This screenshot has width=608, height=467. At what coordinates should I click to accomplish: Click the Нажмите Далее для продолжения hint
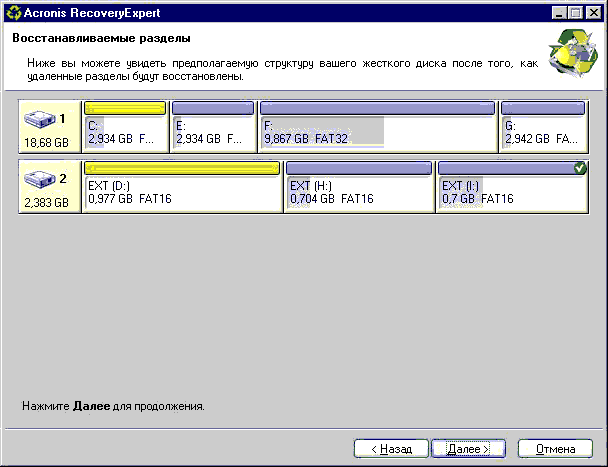pyautogui.click(x=113, y=406)
